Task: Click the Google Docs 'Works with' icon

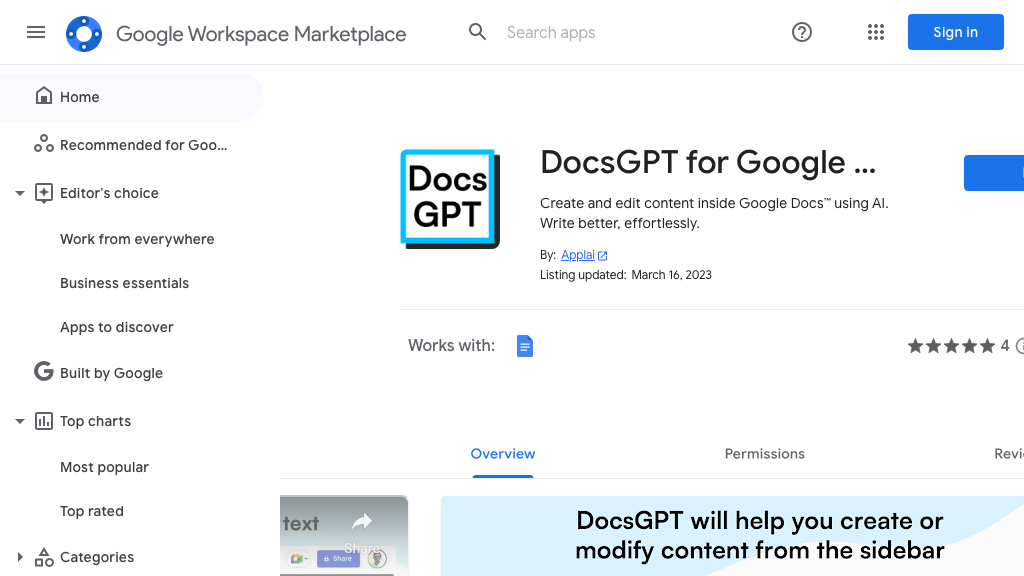Action: point(525,345)
